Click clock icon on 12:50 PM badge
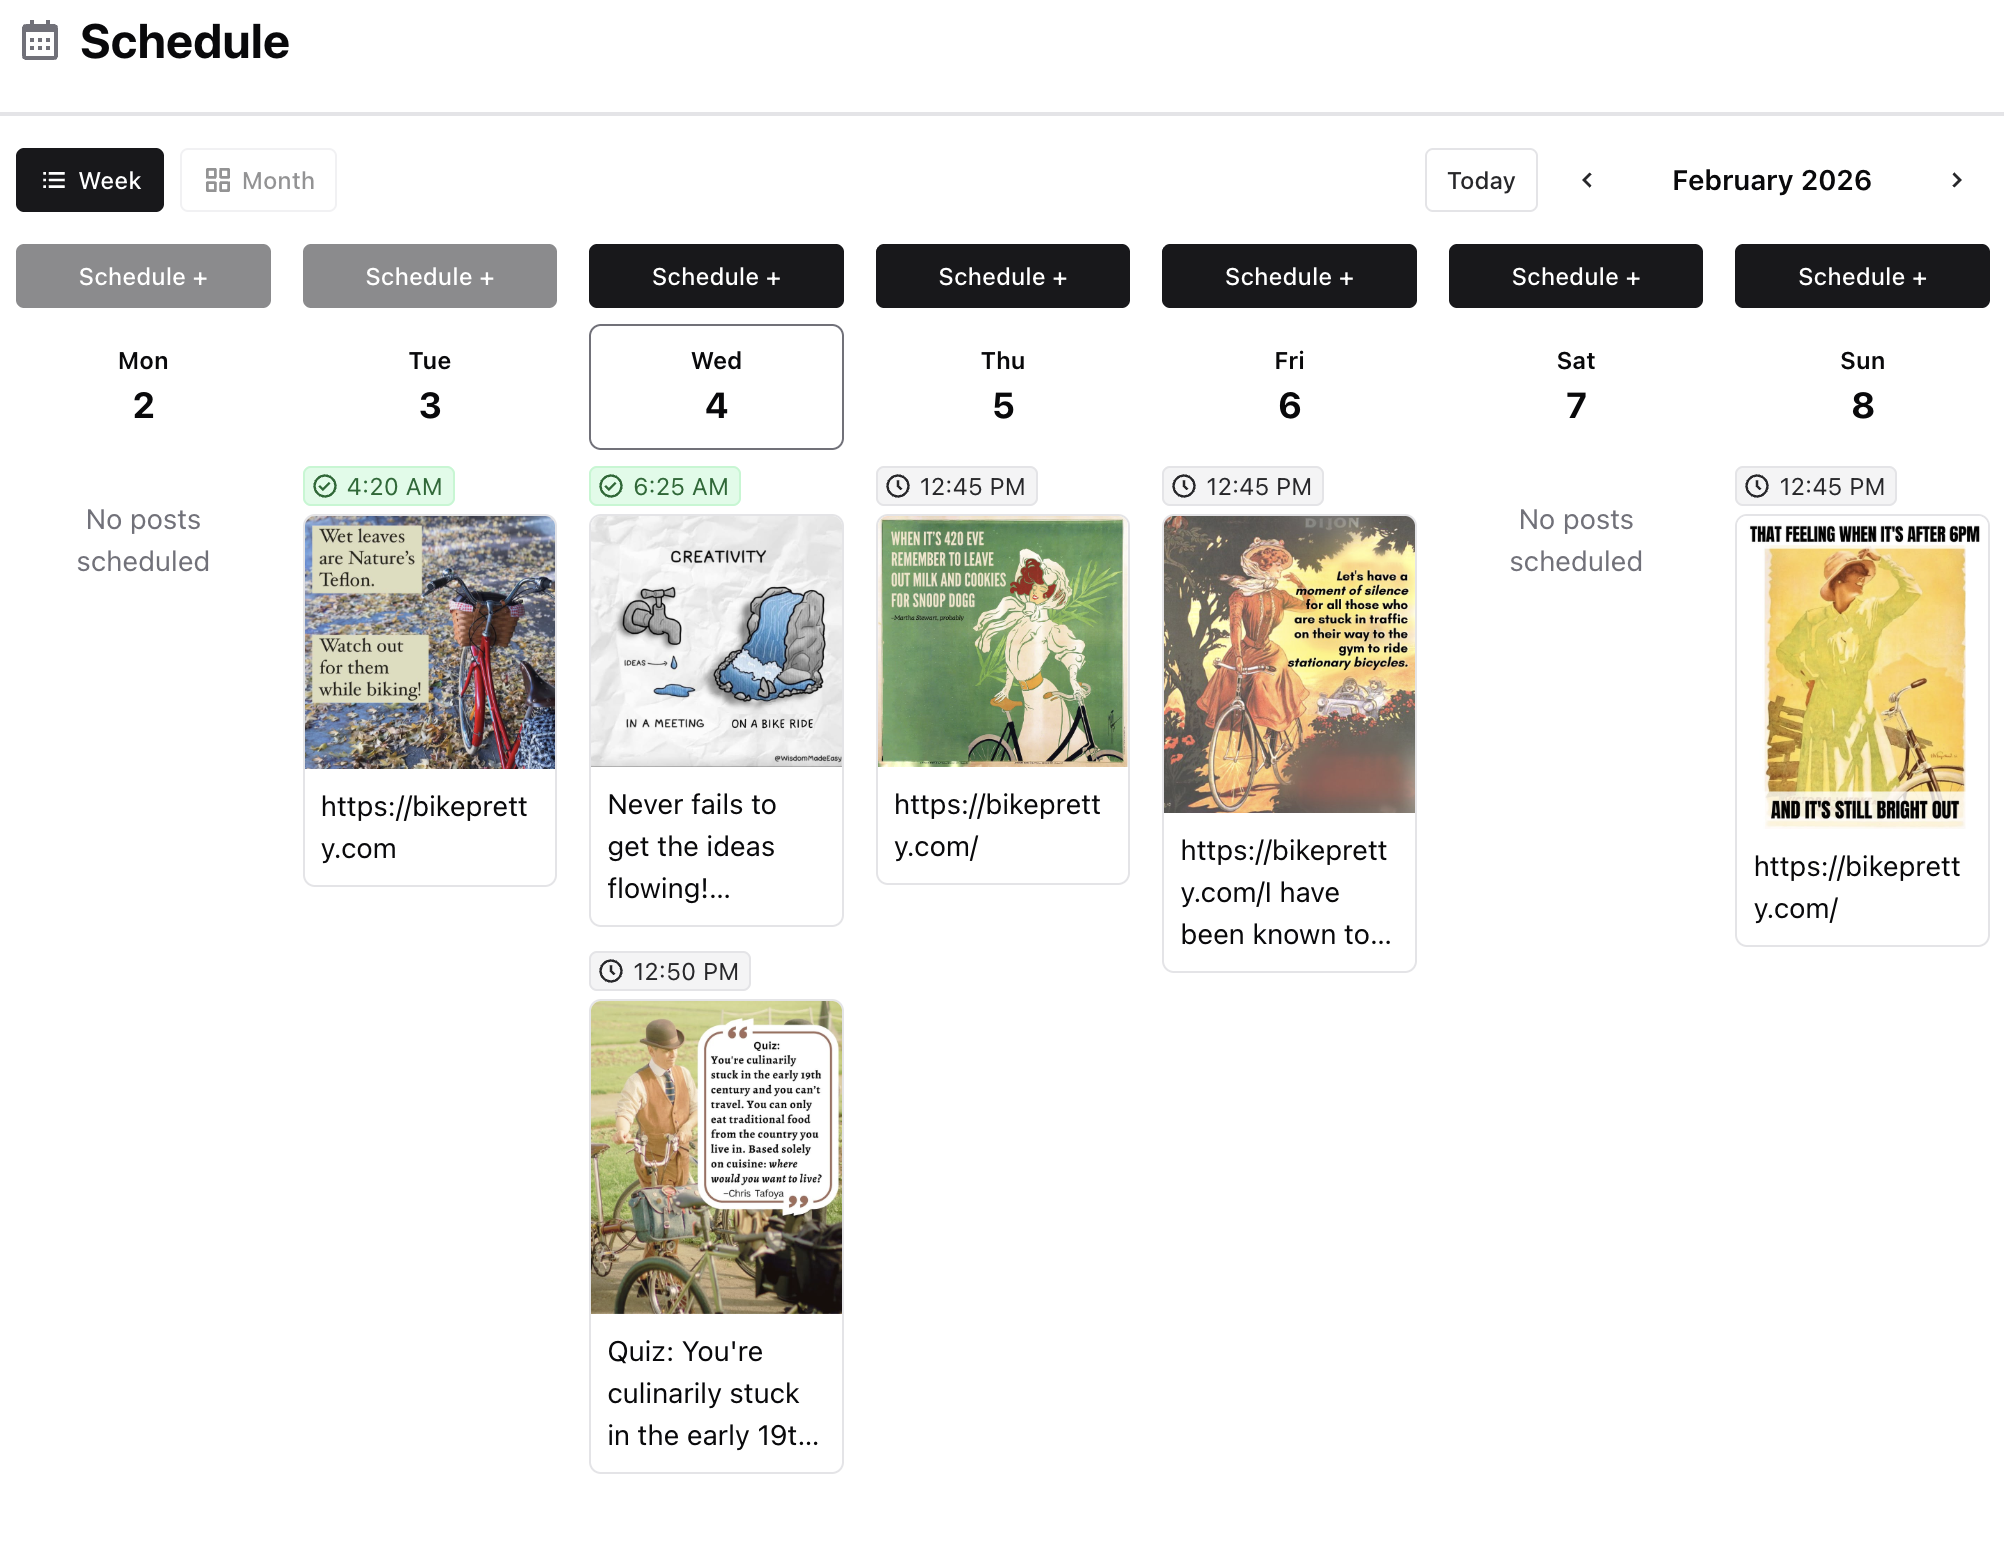Screen dimensions: 2004x1556 611,972
